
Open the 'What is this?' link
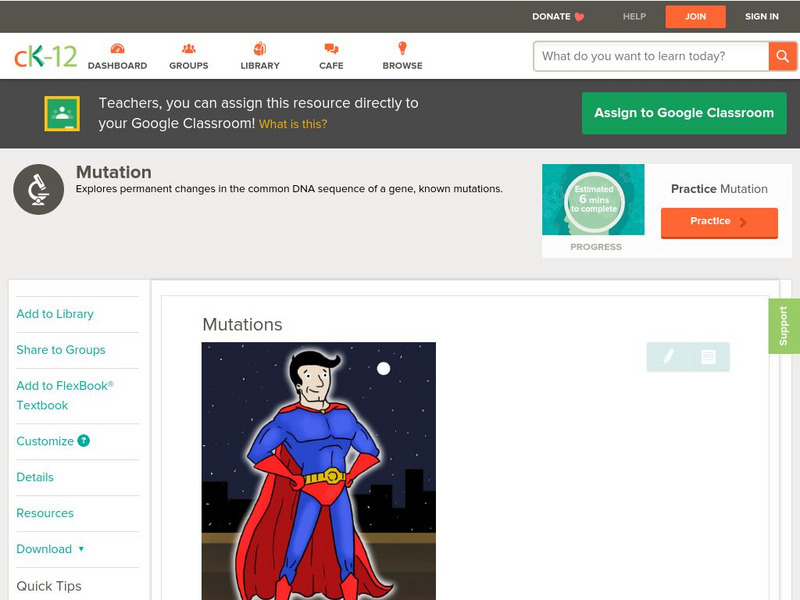(293, 124)
